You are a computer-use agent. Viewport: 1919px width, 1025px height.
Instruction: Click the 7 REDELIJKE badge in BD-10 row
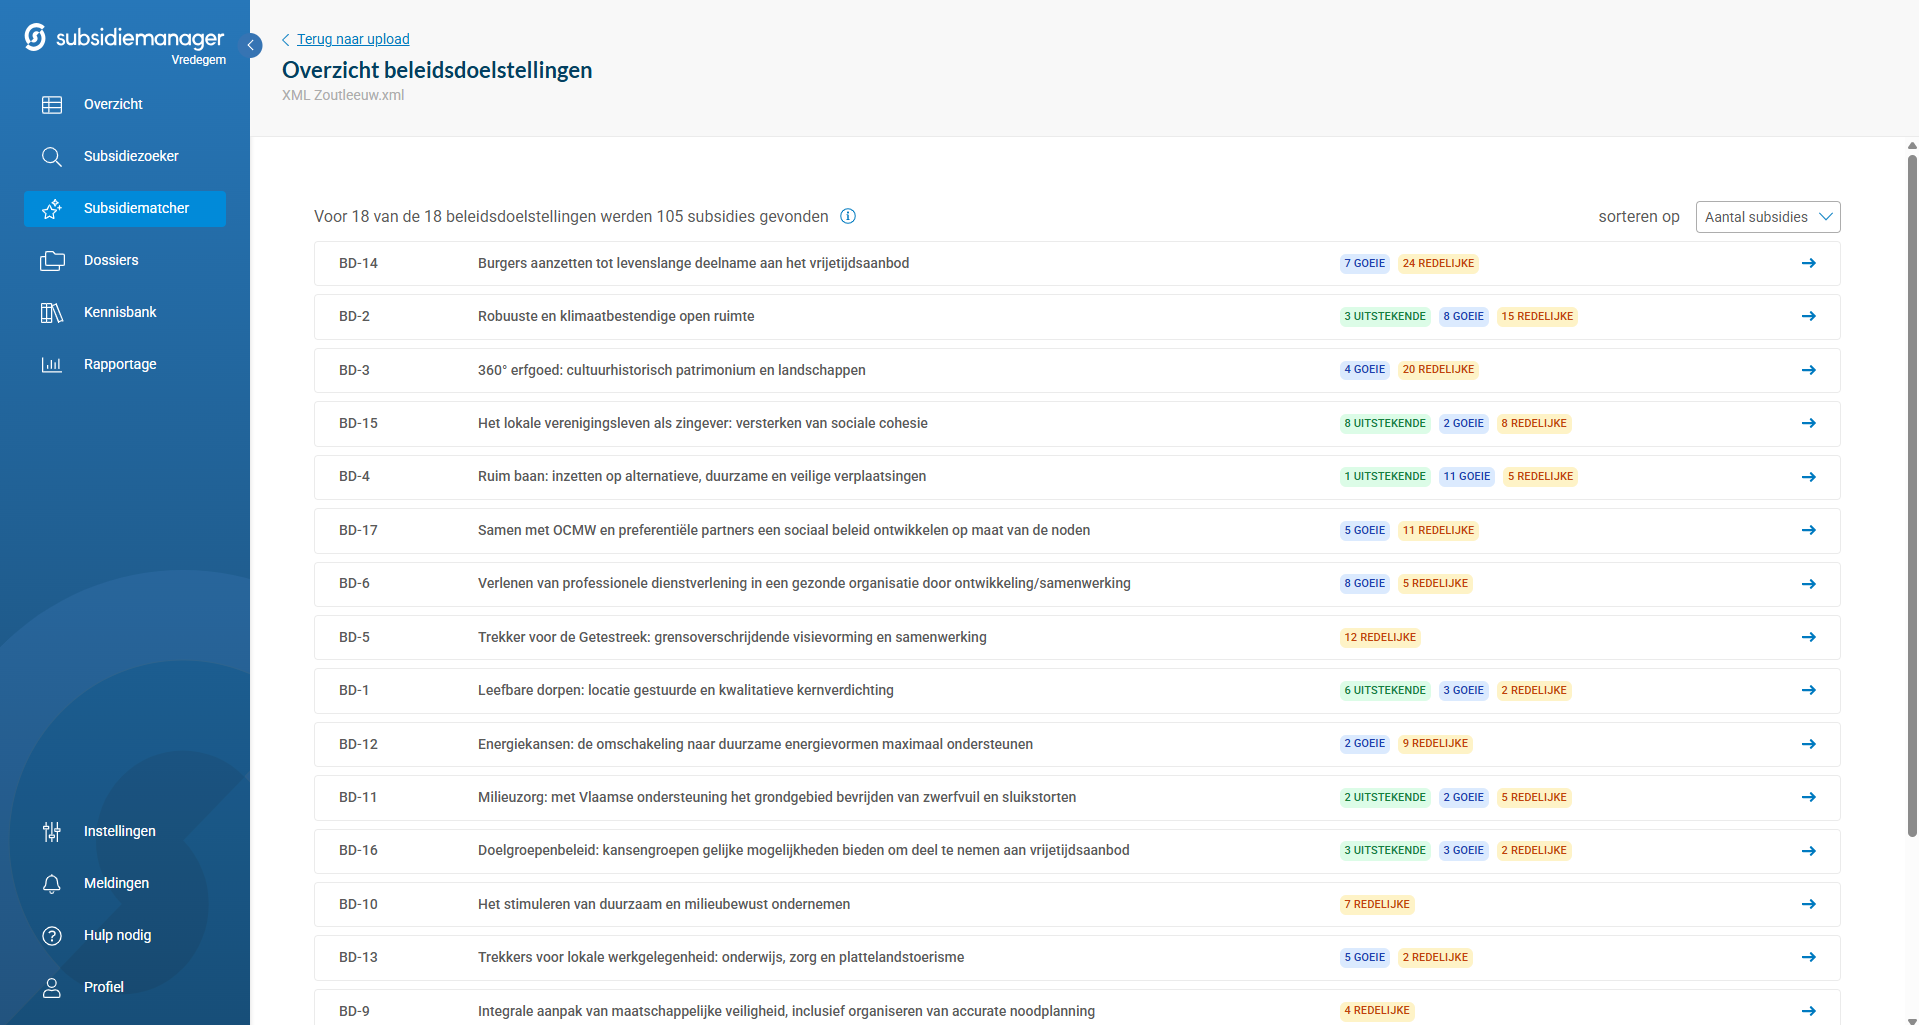[x=1377, y=904]
